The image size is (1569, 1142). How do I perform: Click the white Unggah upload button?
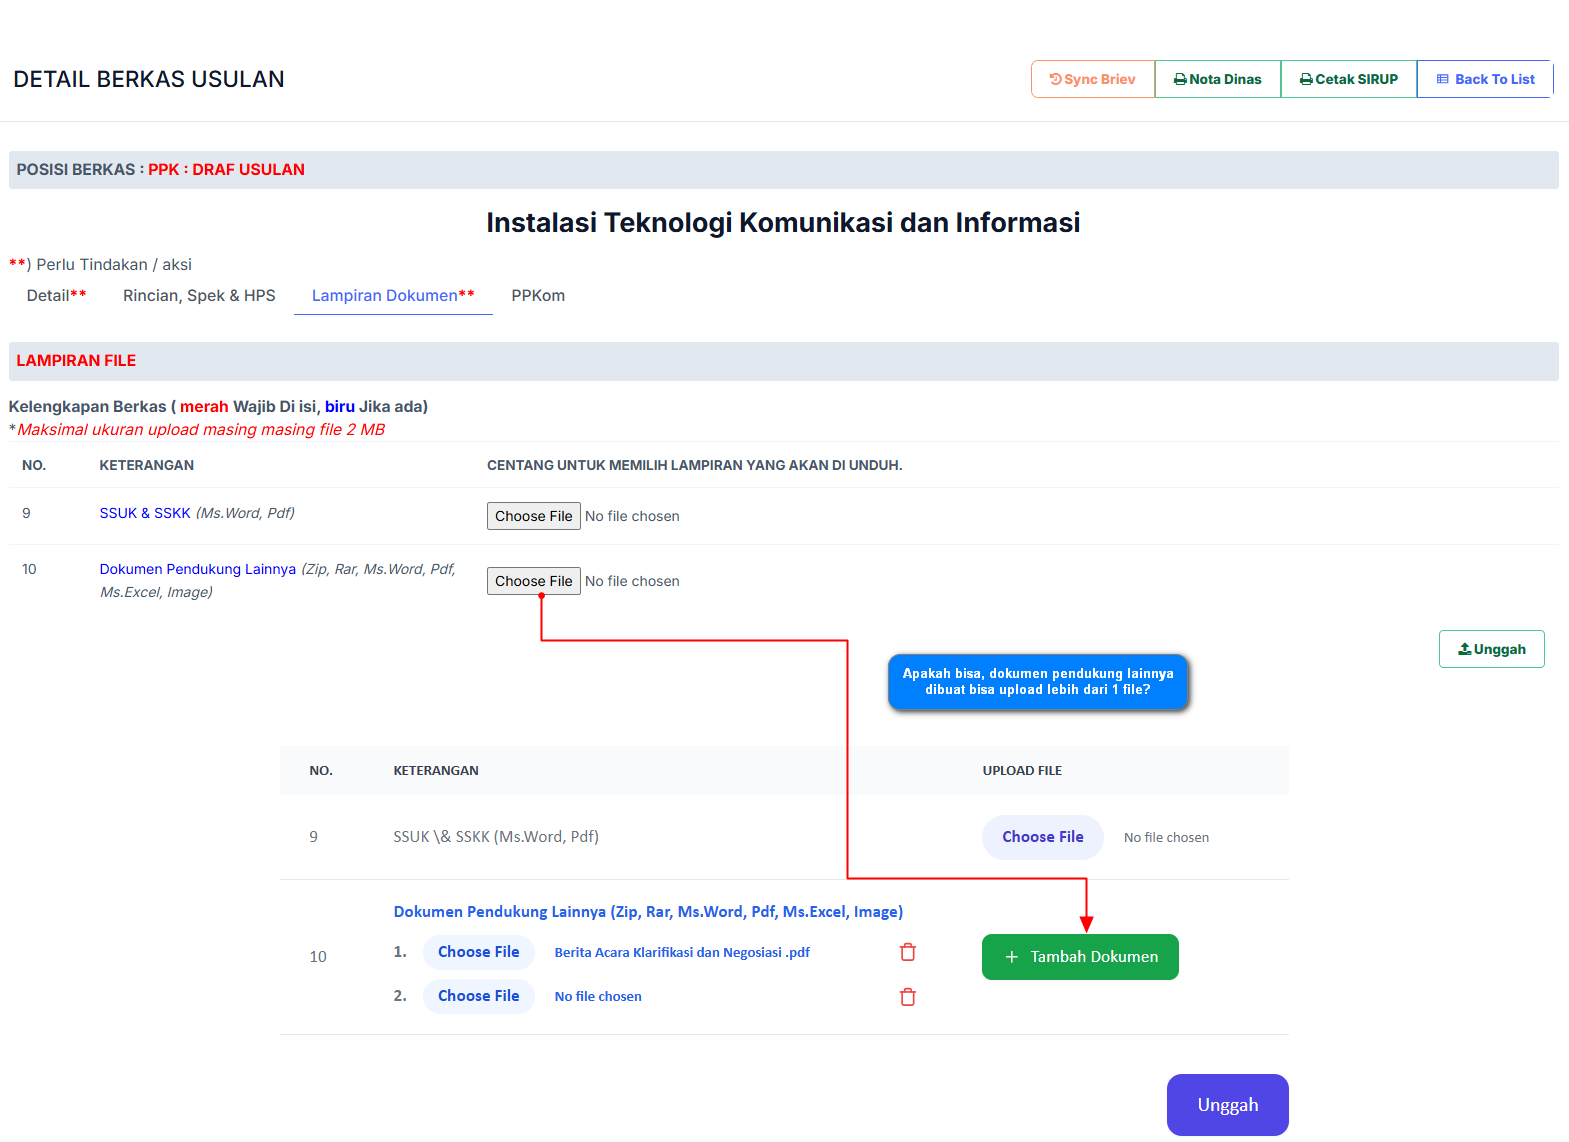point(1491,649)
